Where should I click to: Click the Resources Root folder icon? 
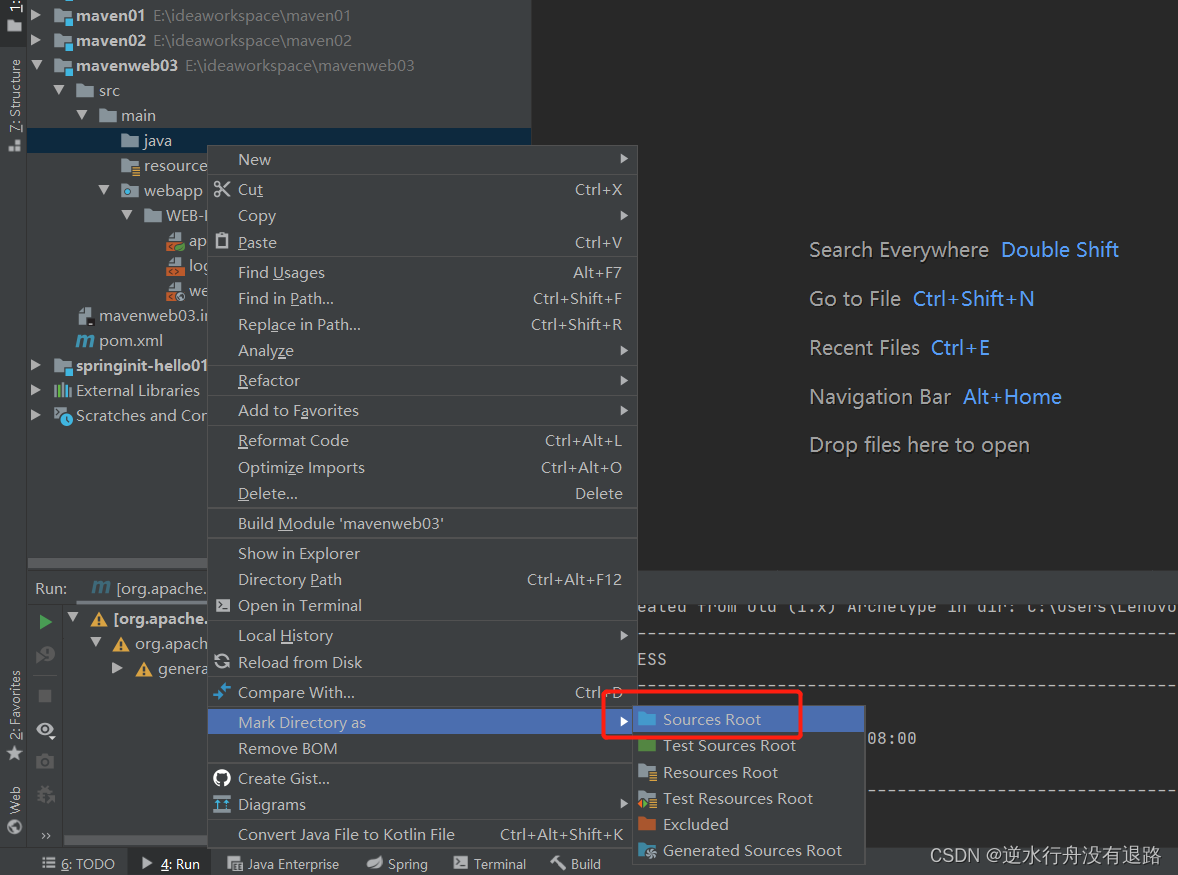647,772
